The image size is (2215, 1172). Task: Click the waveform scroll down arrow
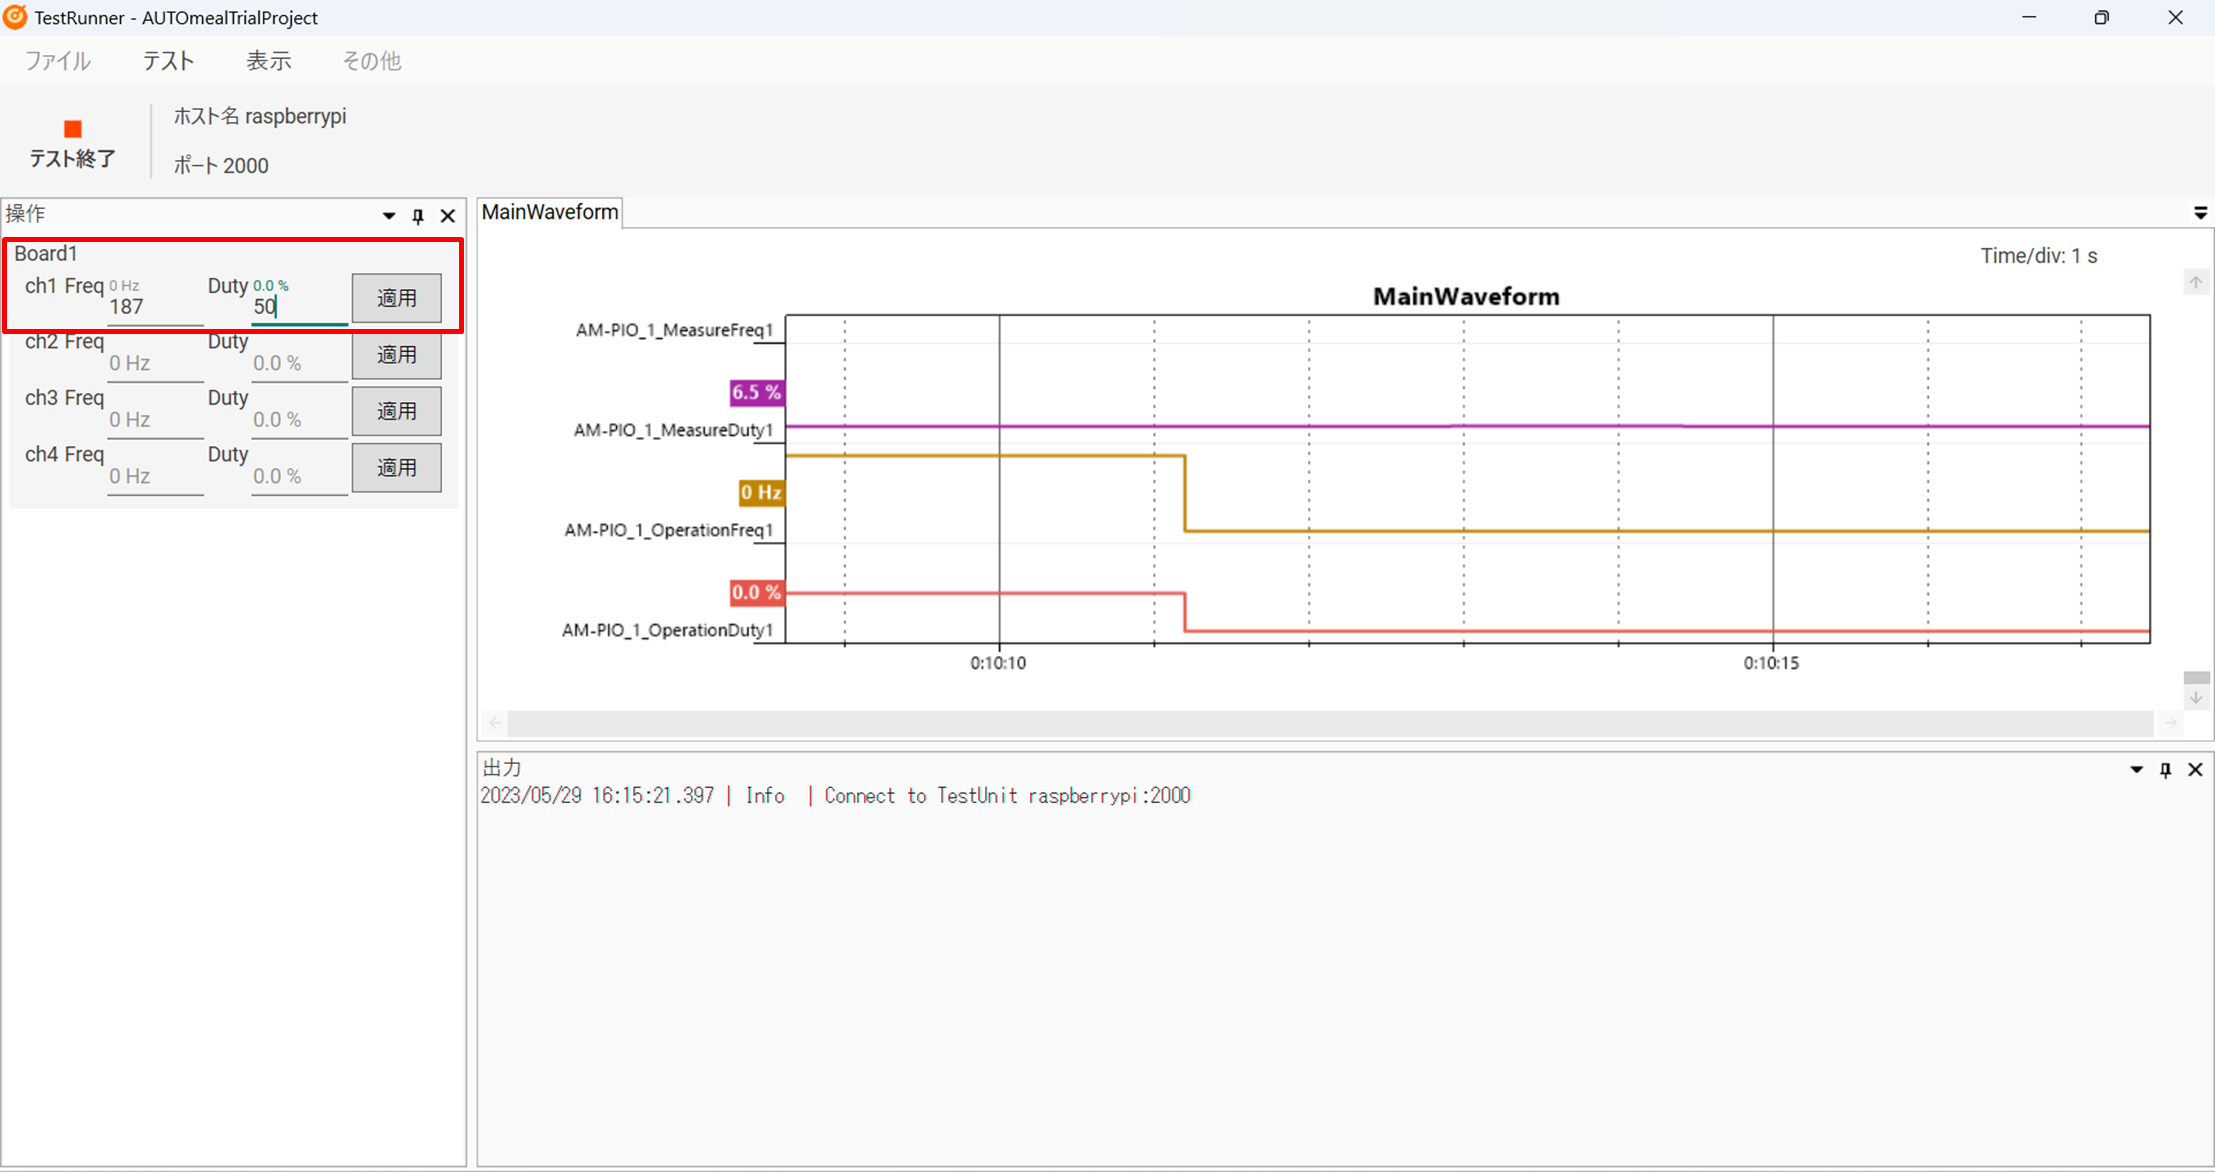click(x=2196, y=698)
